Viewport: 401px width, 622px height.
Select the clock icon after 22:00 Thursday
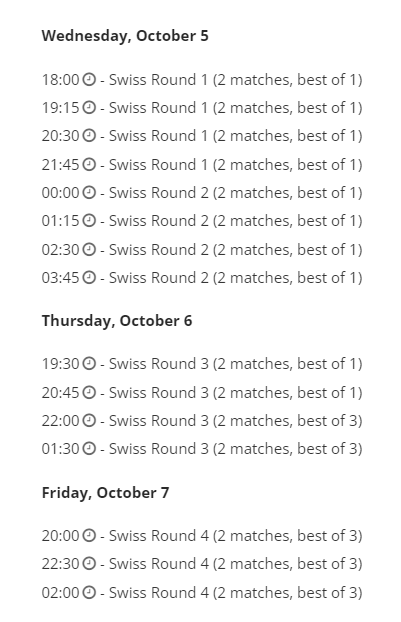[89, 420]
